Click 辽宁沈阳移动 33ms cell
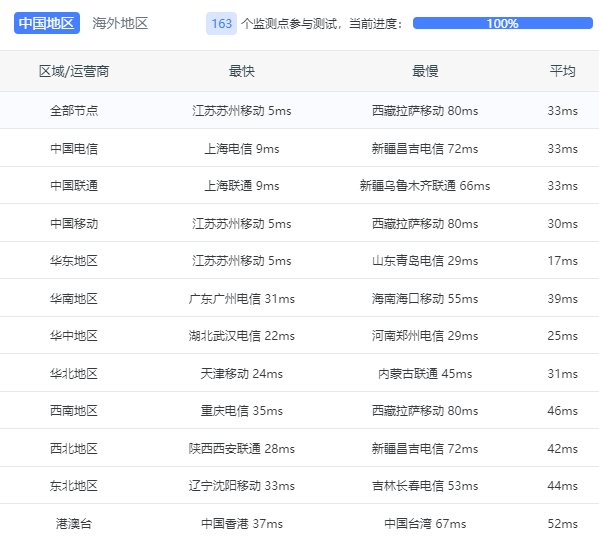This screenshot has width=599, height=541. 241,486
